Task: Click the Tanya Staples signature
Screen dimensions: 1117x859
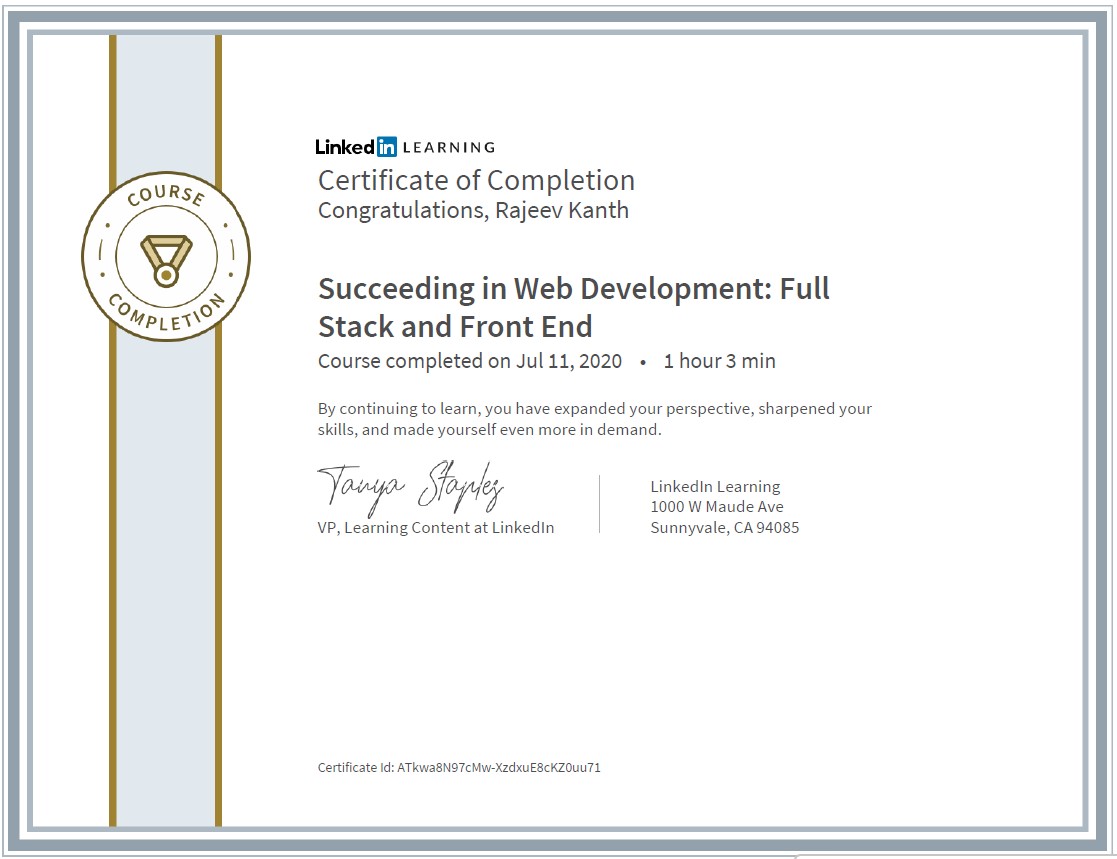Action: pyautogui.click(x=410, y=488)
